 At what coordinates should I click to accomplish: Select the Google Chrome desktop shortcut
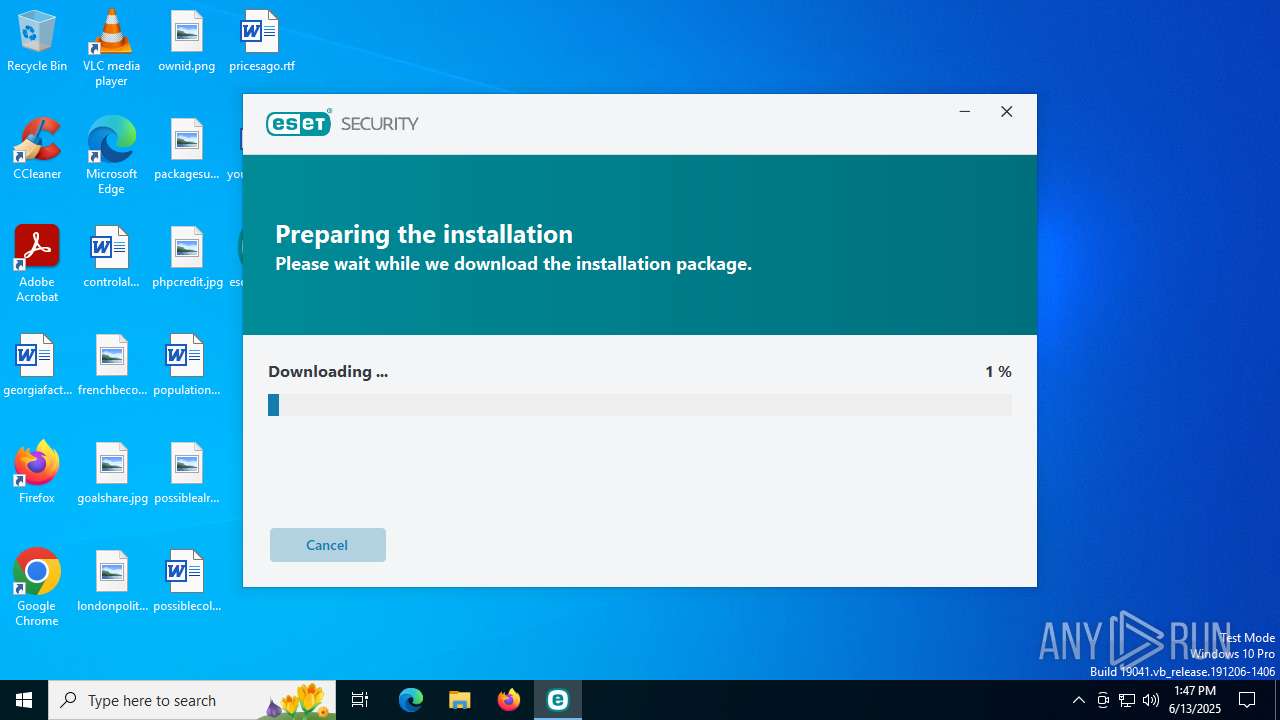pyautogui.click(x=37, y=588)
